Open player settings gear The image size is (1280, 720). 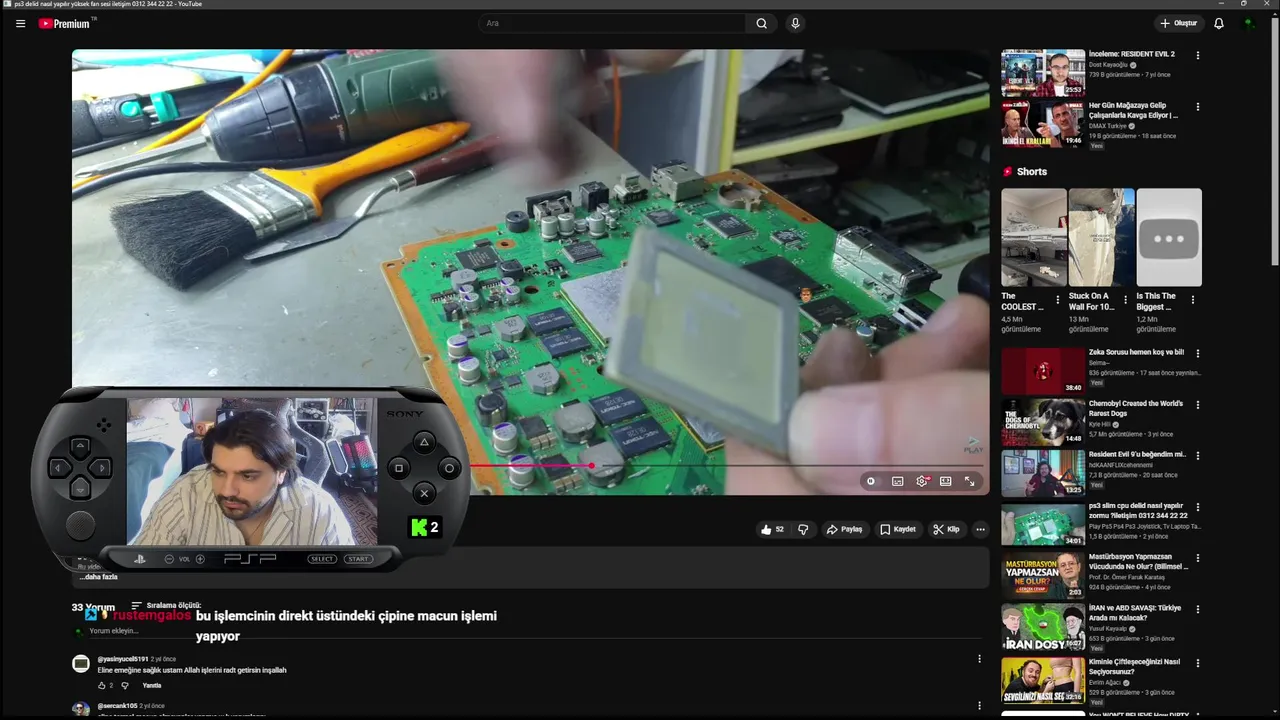click(x=921, y=481)
